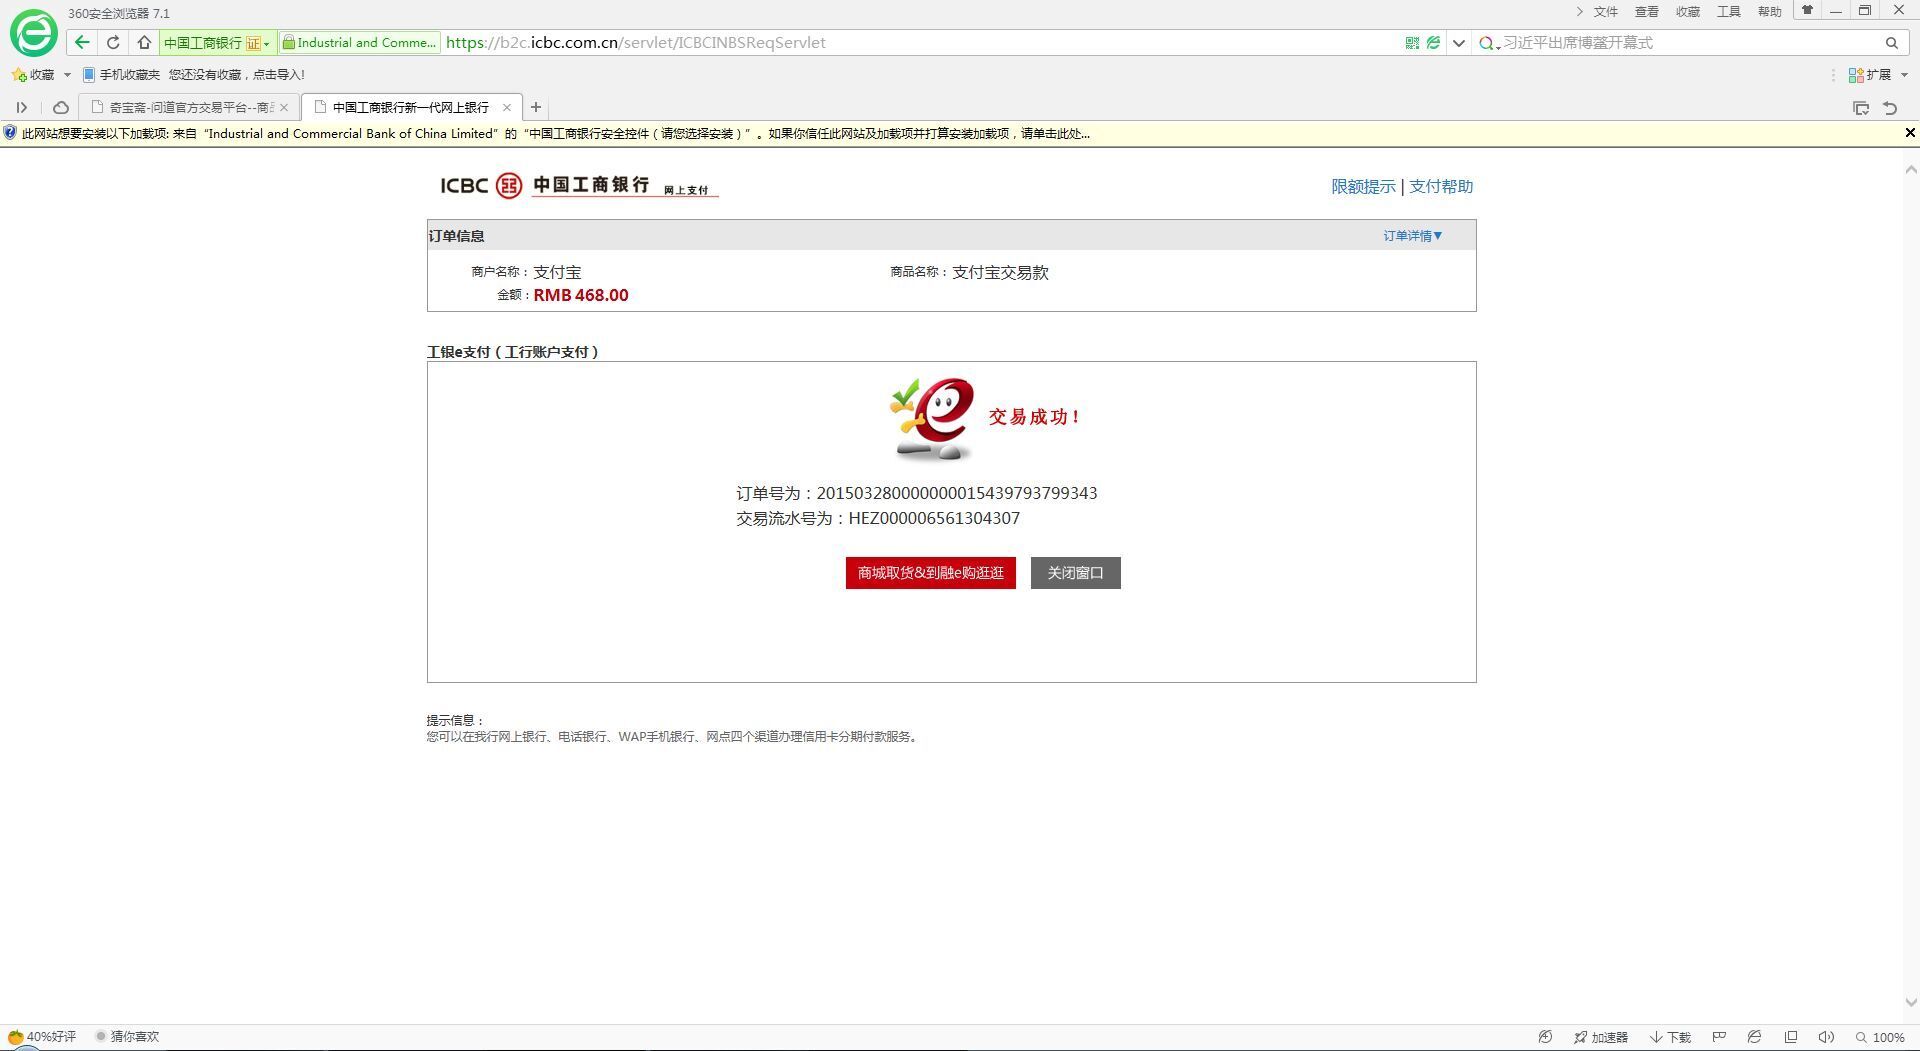Open the 限额提示 link
The image size is (1920, 1051).
click(1362, 187)
